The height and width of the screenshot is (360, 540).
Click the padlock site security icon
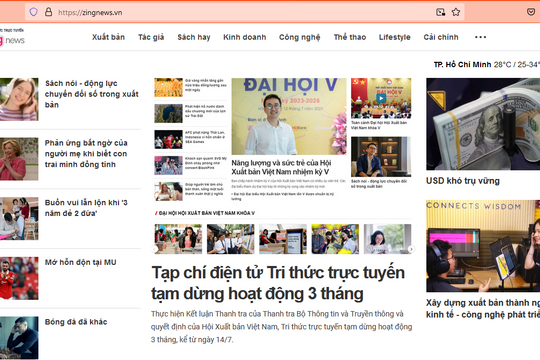[49, 12]
